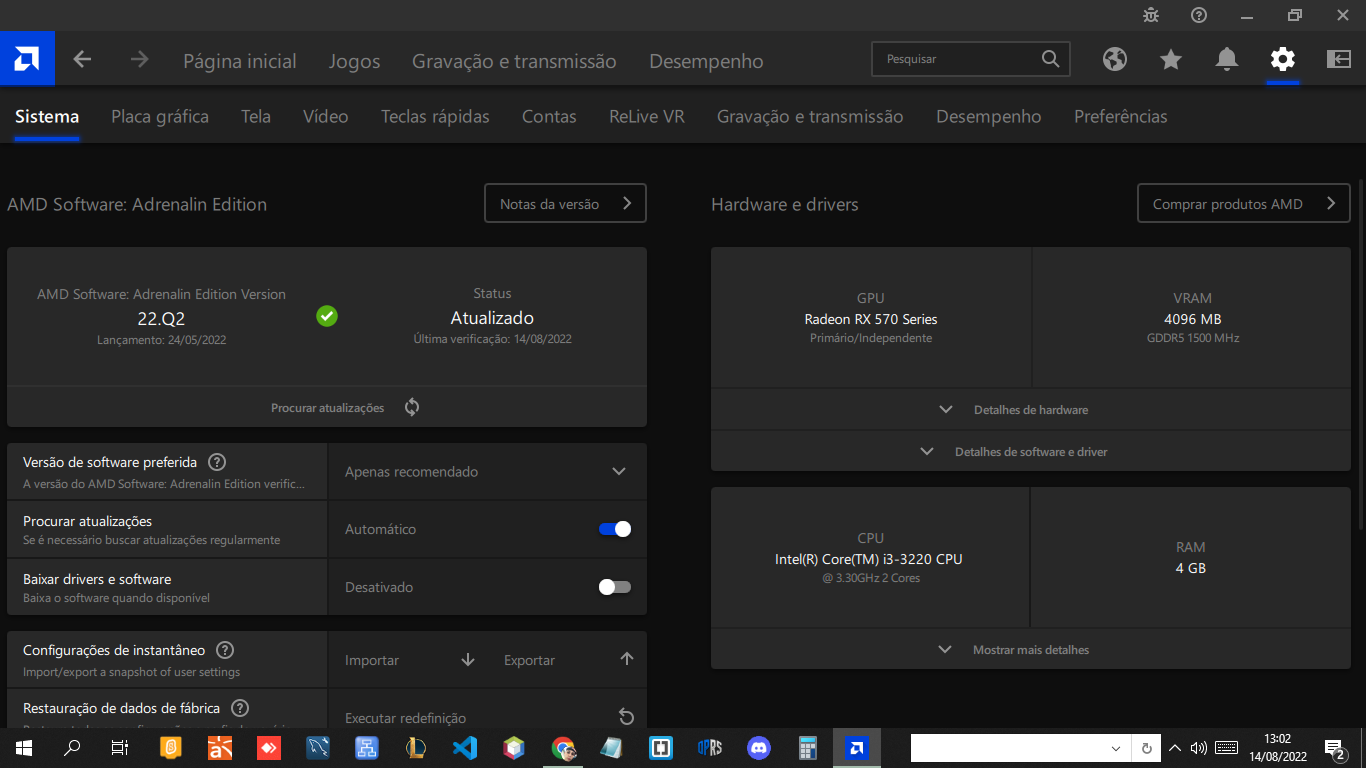Click the search magnifier icon
This screenshot has height=768, width=1366.
click(1050, 59)
